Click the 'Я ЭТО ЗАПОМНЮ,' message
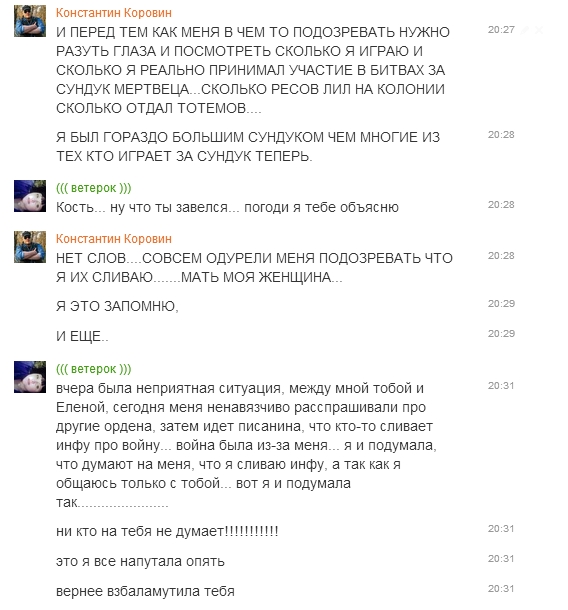Viewport: 568px width, 610px height. click(117, 307)
